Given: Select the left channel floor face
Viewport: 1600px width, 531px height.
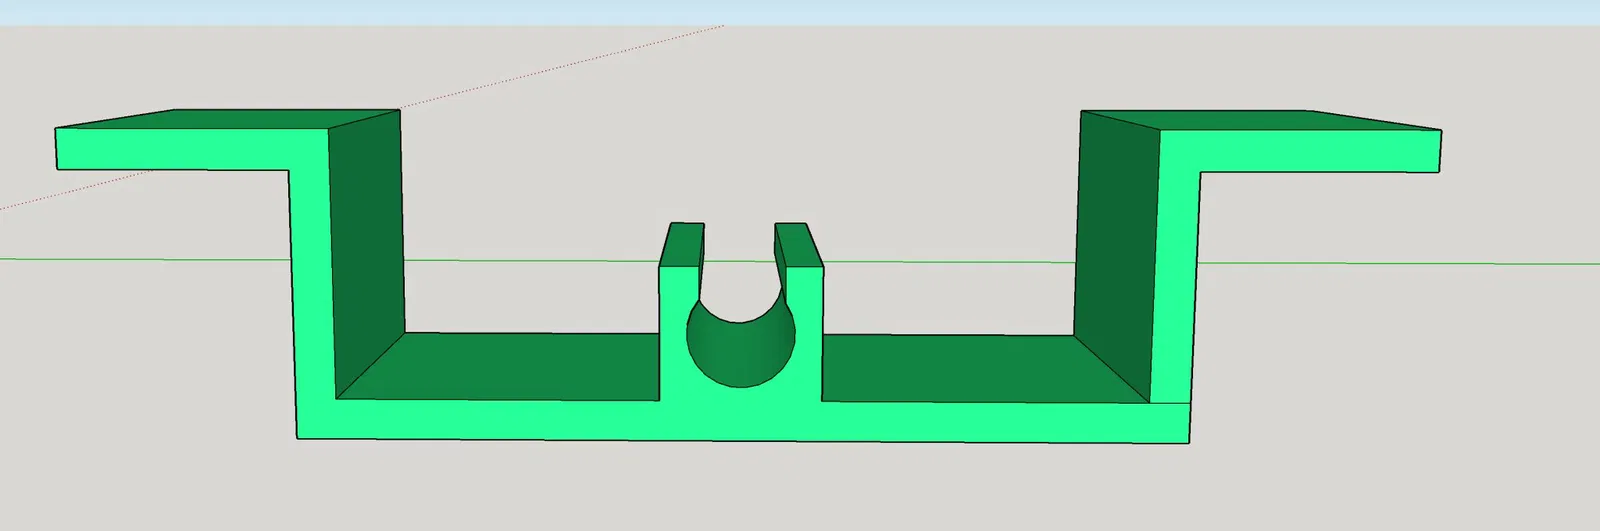Looking at the screenshot, I should click(x=500, y=366).
